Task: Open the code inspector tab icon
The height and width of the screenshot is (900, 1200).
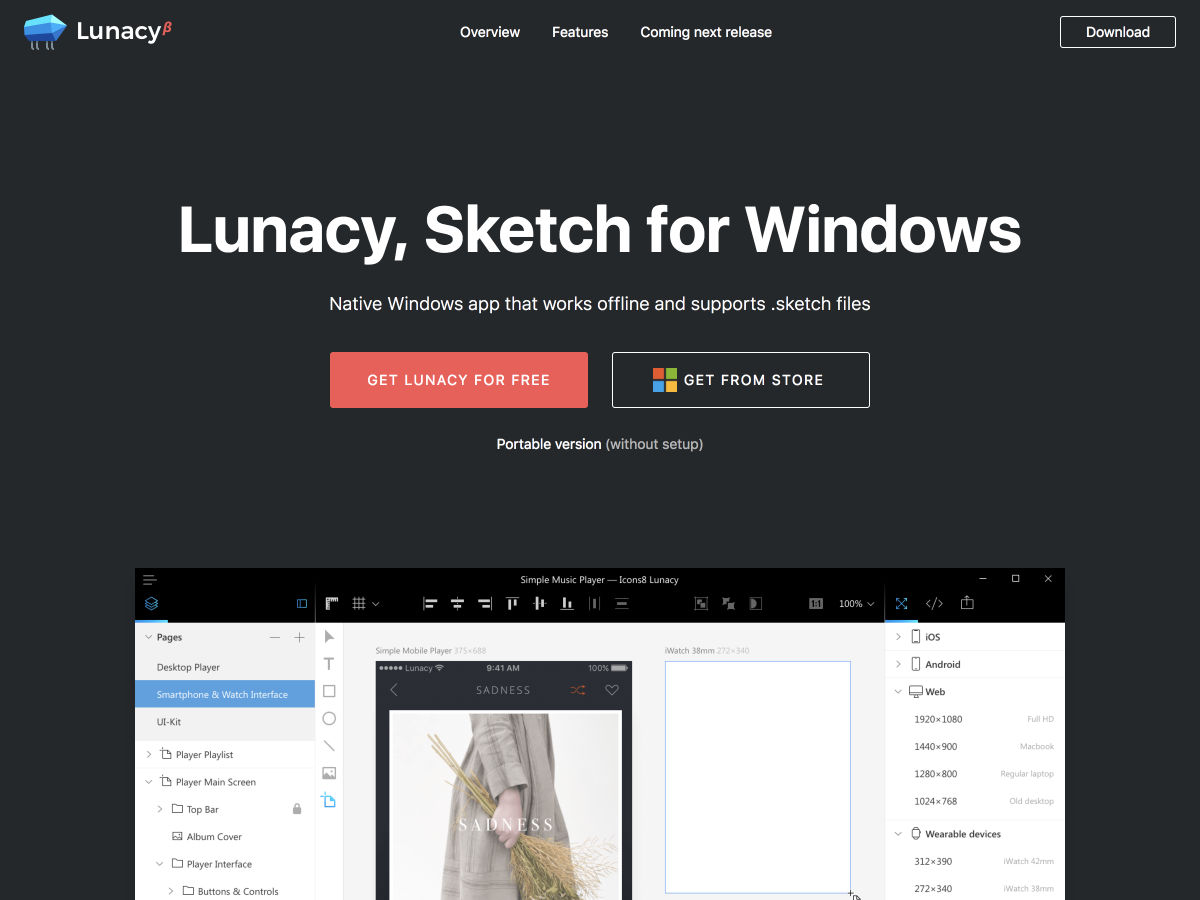Action: [x=934, y=603]
